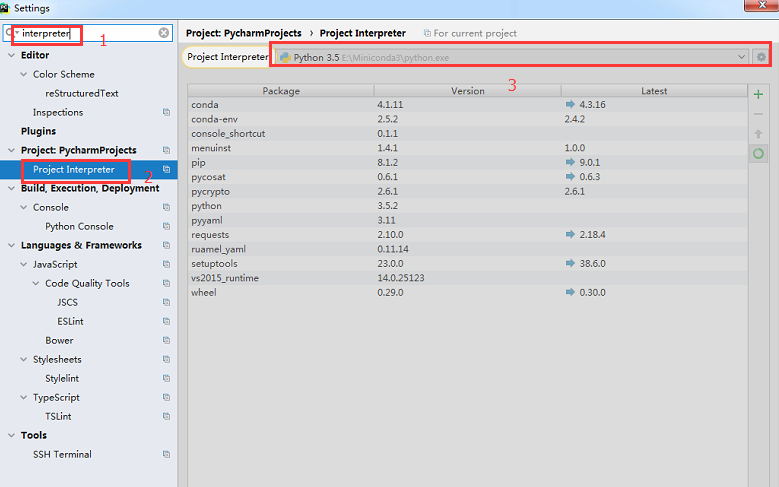
Task: Open Python Console settings
Action: pyautogui.click(x=79, y=226)
